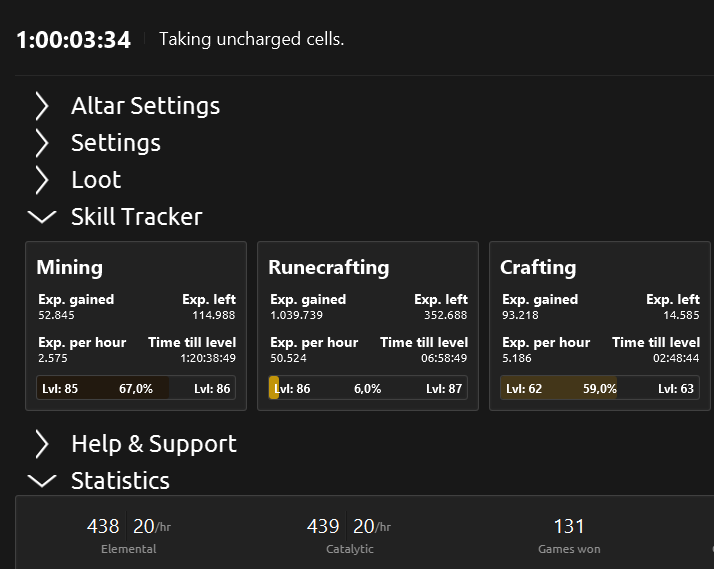Open the Altar Settings label

click(145, 106)
